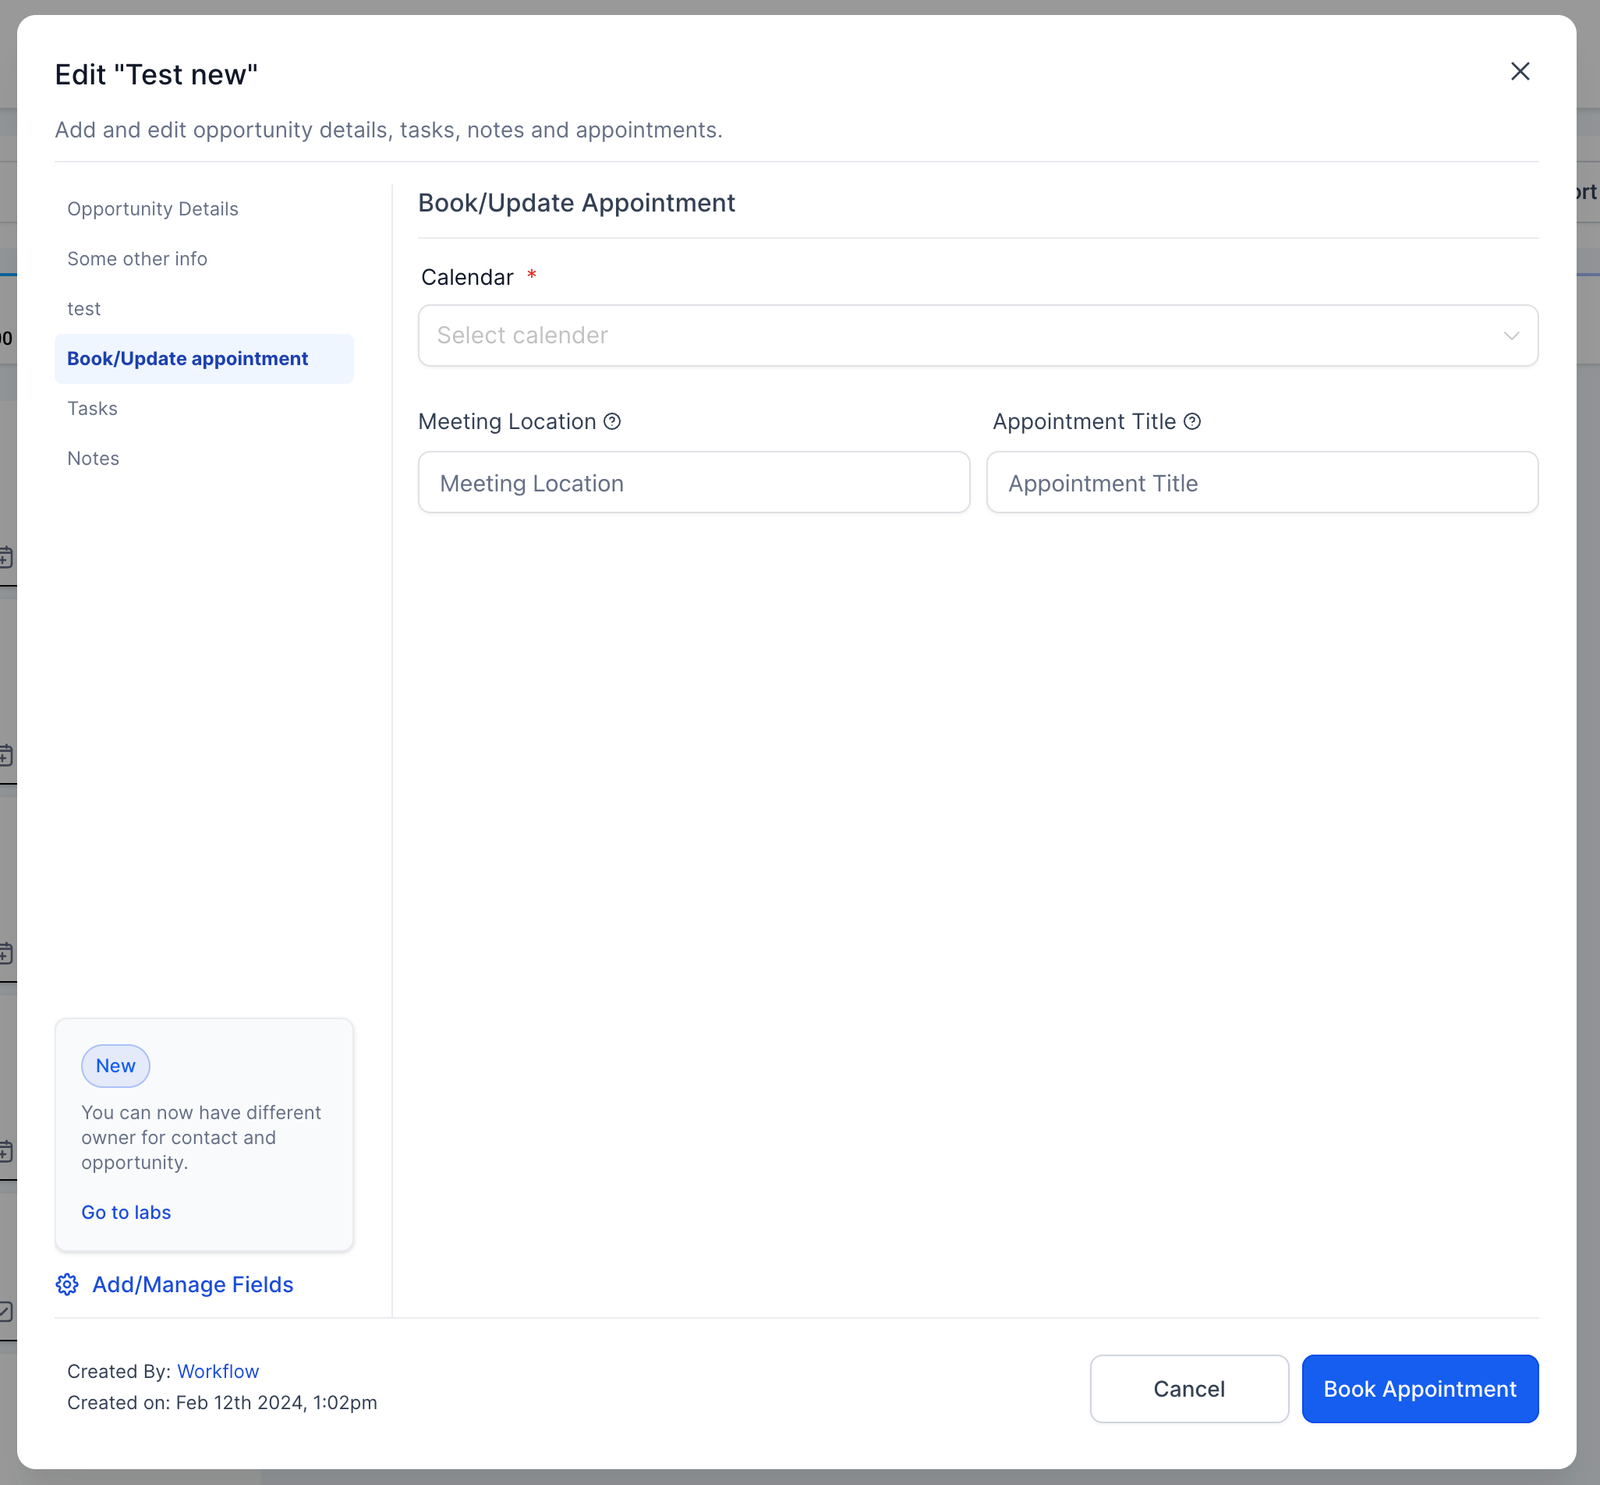
Task: Select Book/Update appointment in sidebar
Action: click(x=188, y=359)
